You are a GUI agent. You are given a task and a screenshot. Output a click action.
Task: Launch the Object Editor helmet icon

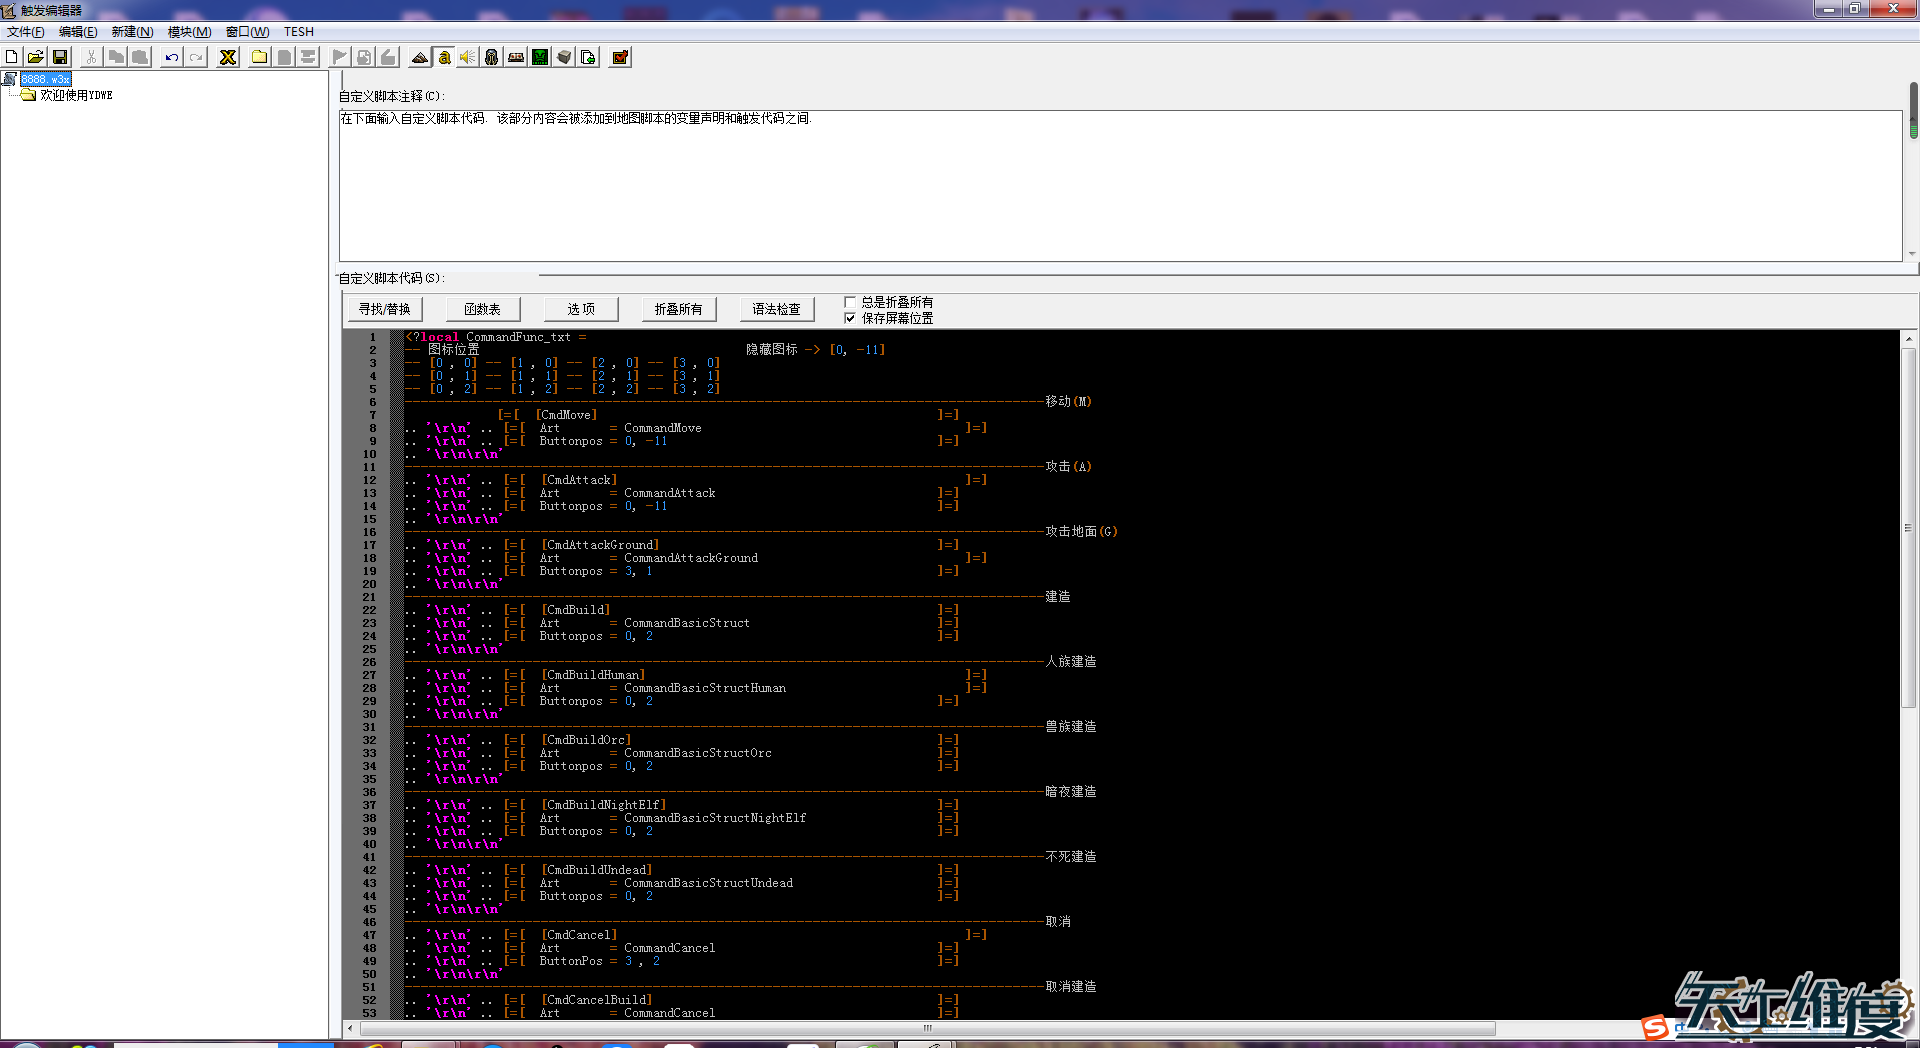click(492, 57)
